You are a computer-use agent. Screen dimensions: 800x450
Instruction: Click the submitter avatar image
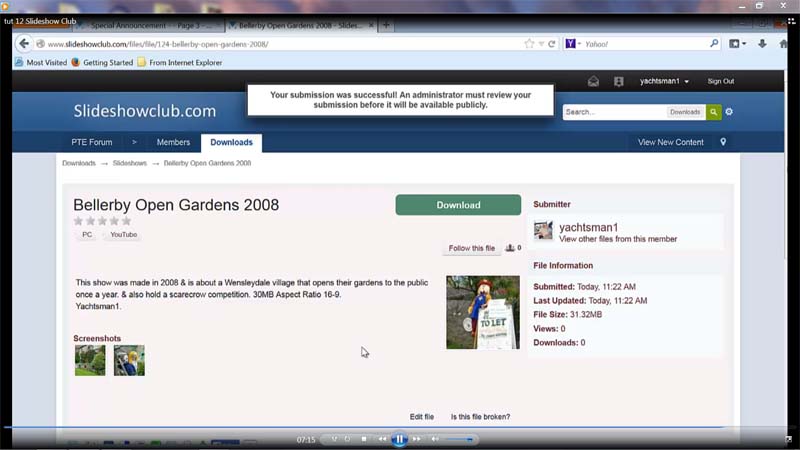tap(543, 231)
